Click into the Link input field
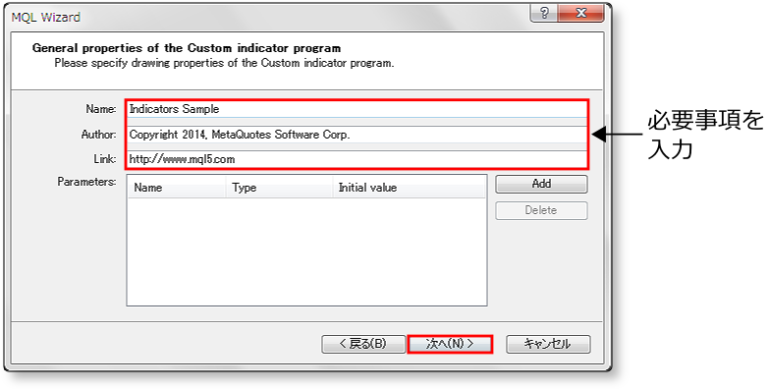The height and width of the screenshot is (389, 768). 357,159
